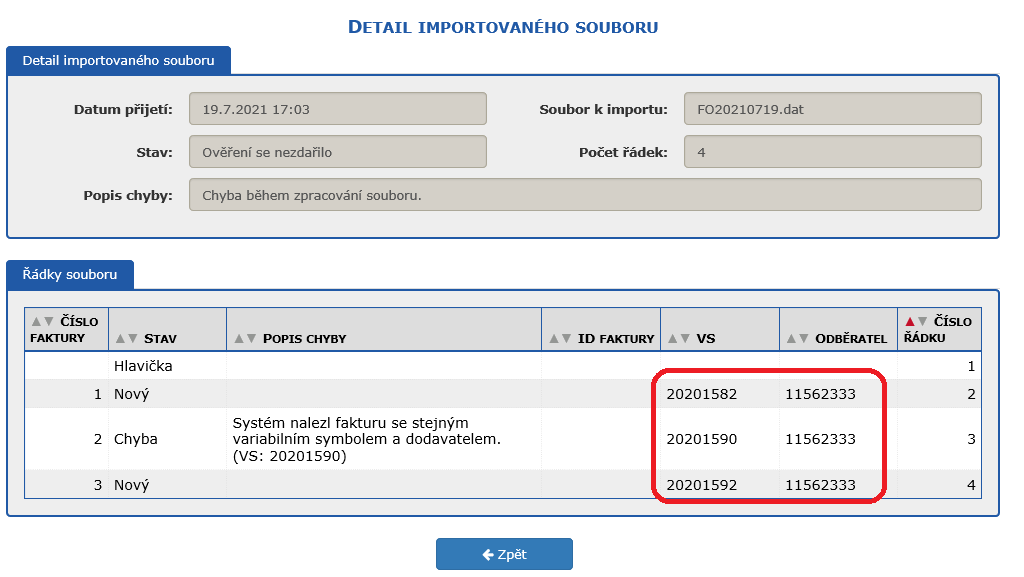Sort by Popis chyby column arrows
Image resolution: width=1024 pixels, height=577 pixels.
tap(245, 338)
